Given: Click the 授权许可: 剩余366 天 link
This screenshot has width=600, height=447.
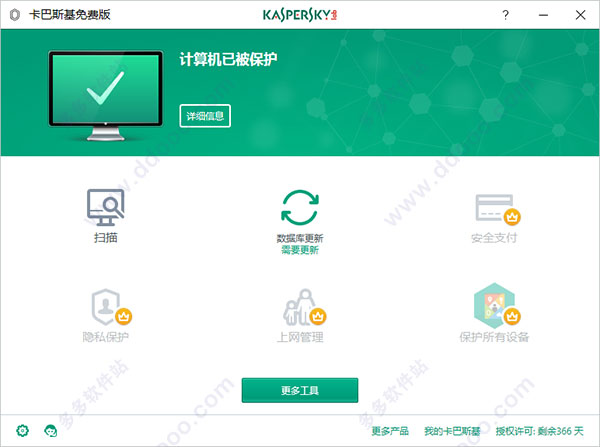Looking at the screenshot, I should (540, 431).
